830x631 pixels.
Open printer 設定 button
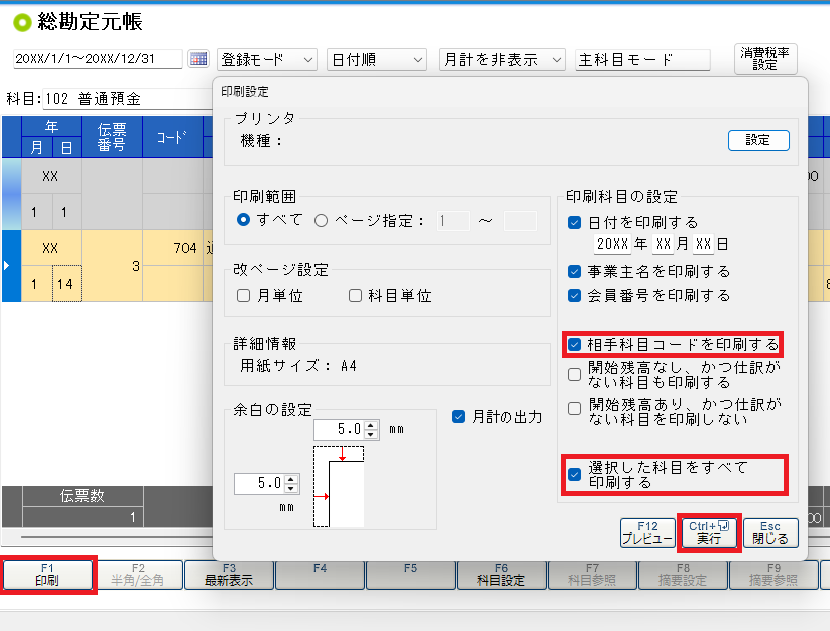tap(758, 141)
